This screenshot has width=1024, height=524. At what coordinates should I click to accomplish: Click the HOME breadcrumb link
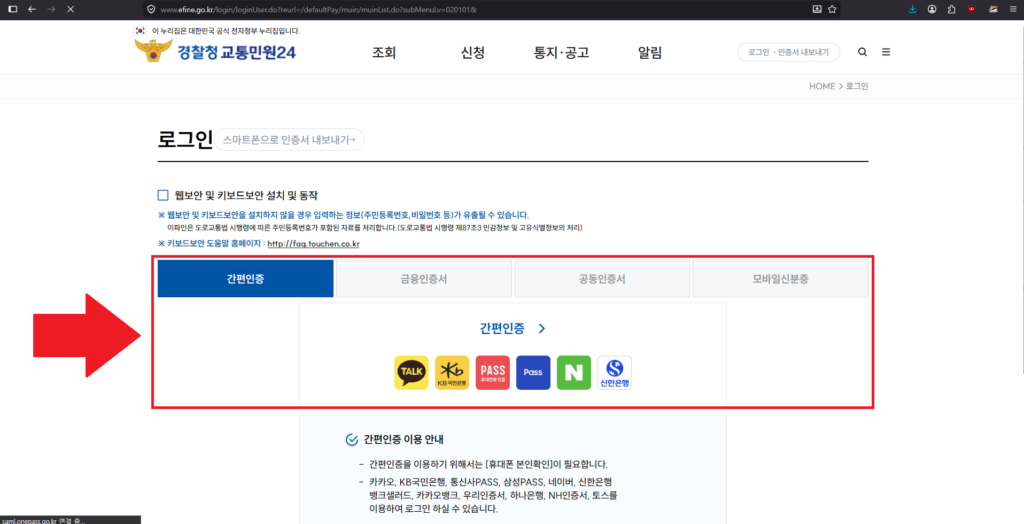822,86
